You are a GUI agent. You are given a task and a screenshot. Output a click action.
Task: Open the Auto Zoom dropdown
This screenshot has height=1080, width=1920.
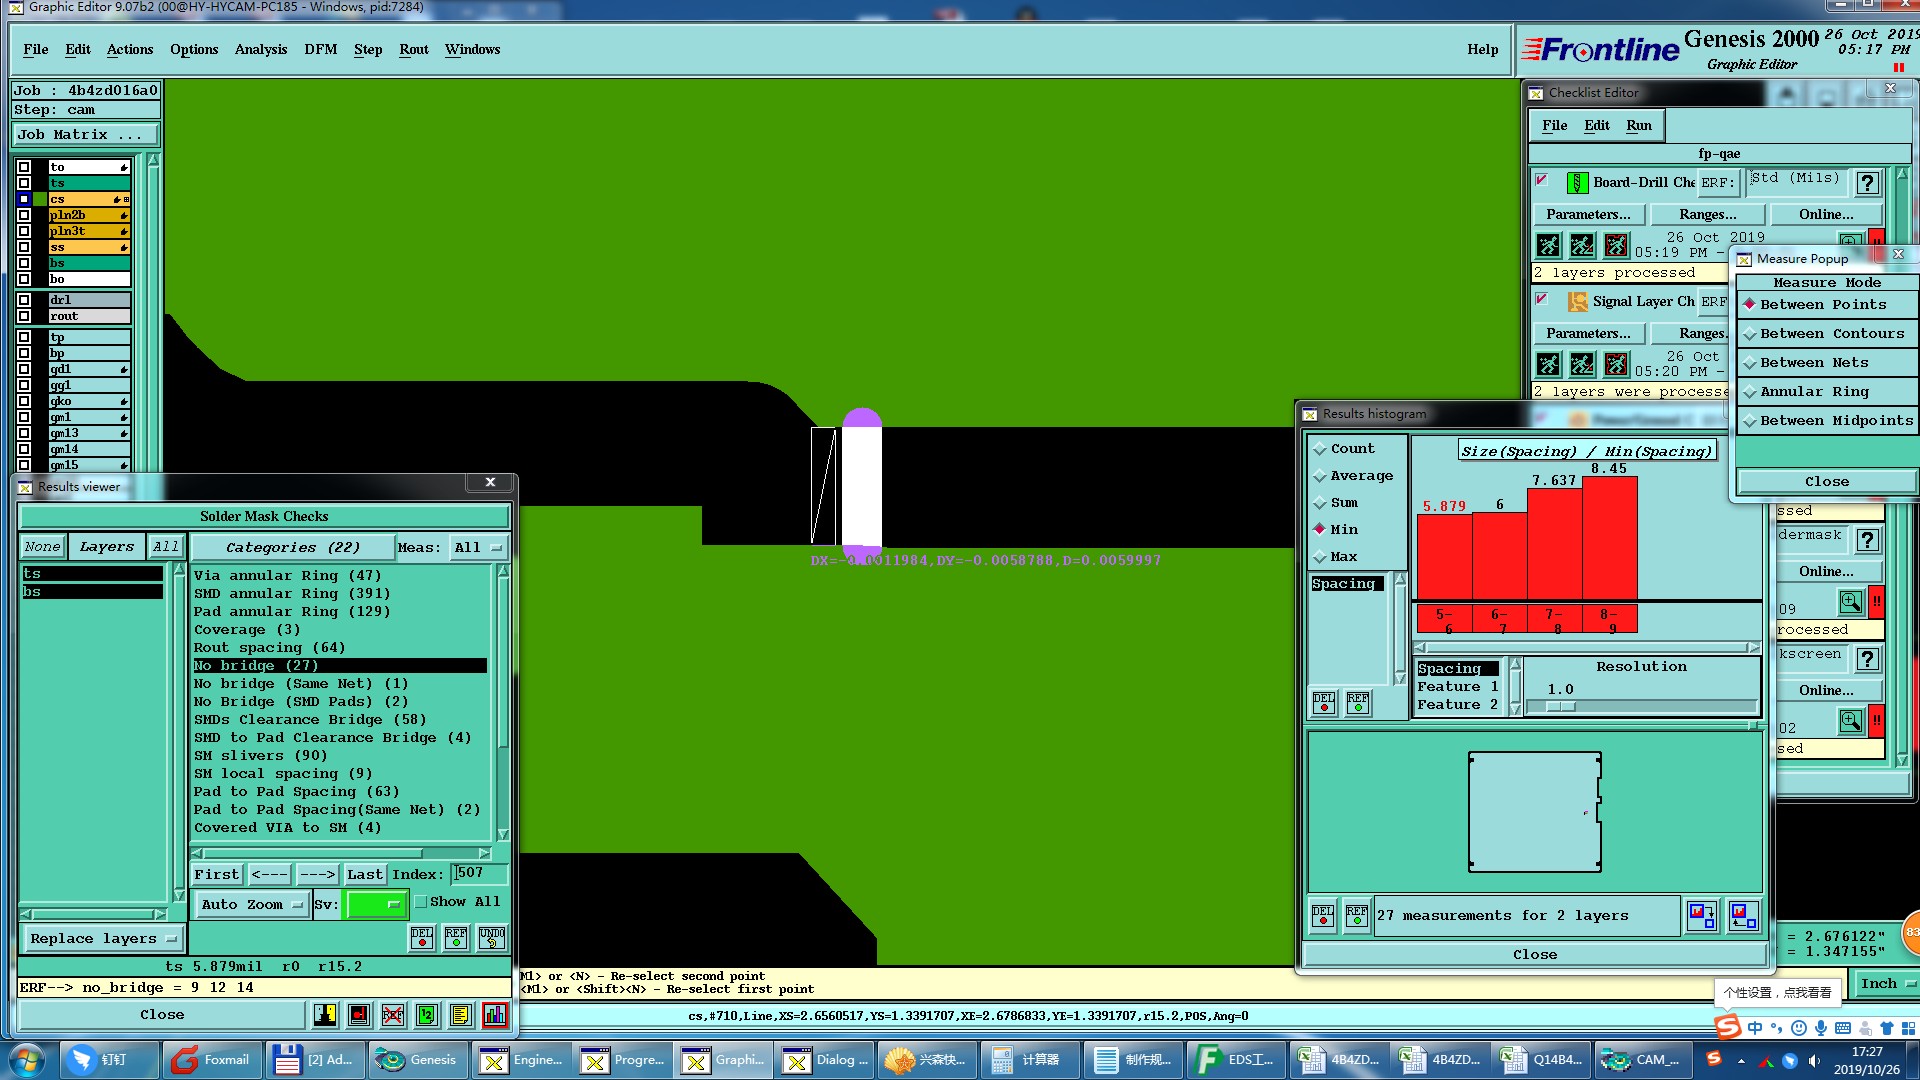pyautogui.click(x=250, y=905)
